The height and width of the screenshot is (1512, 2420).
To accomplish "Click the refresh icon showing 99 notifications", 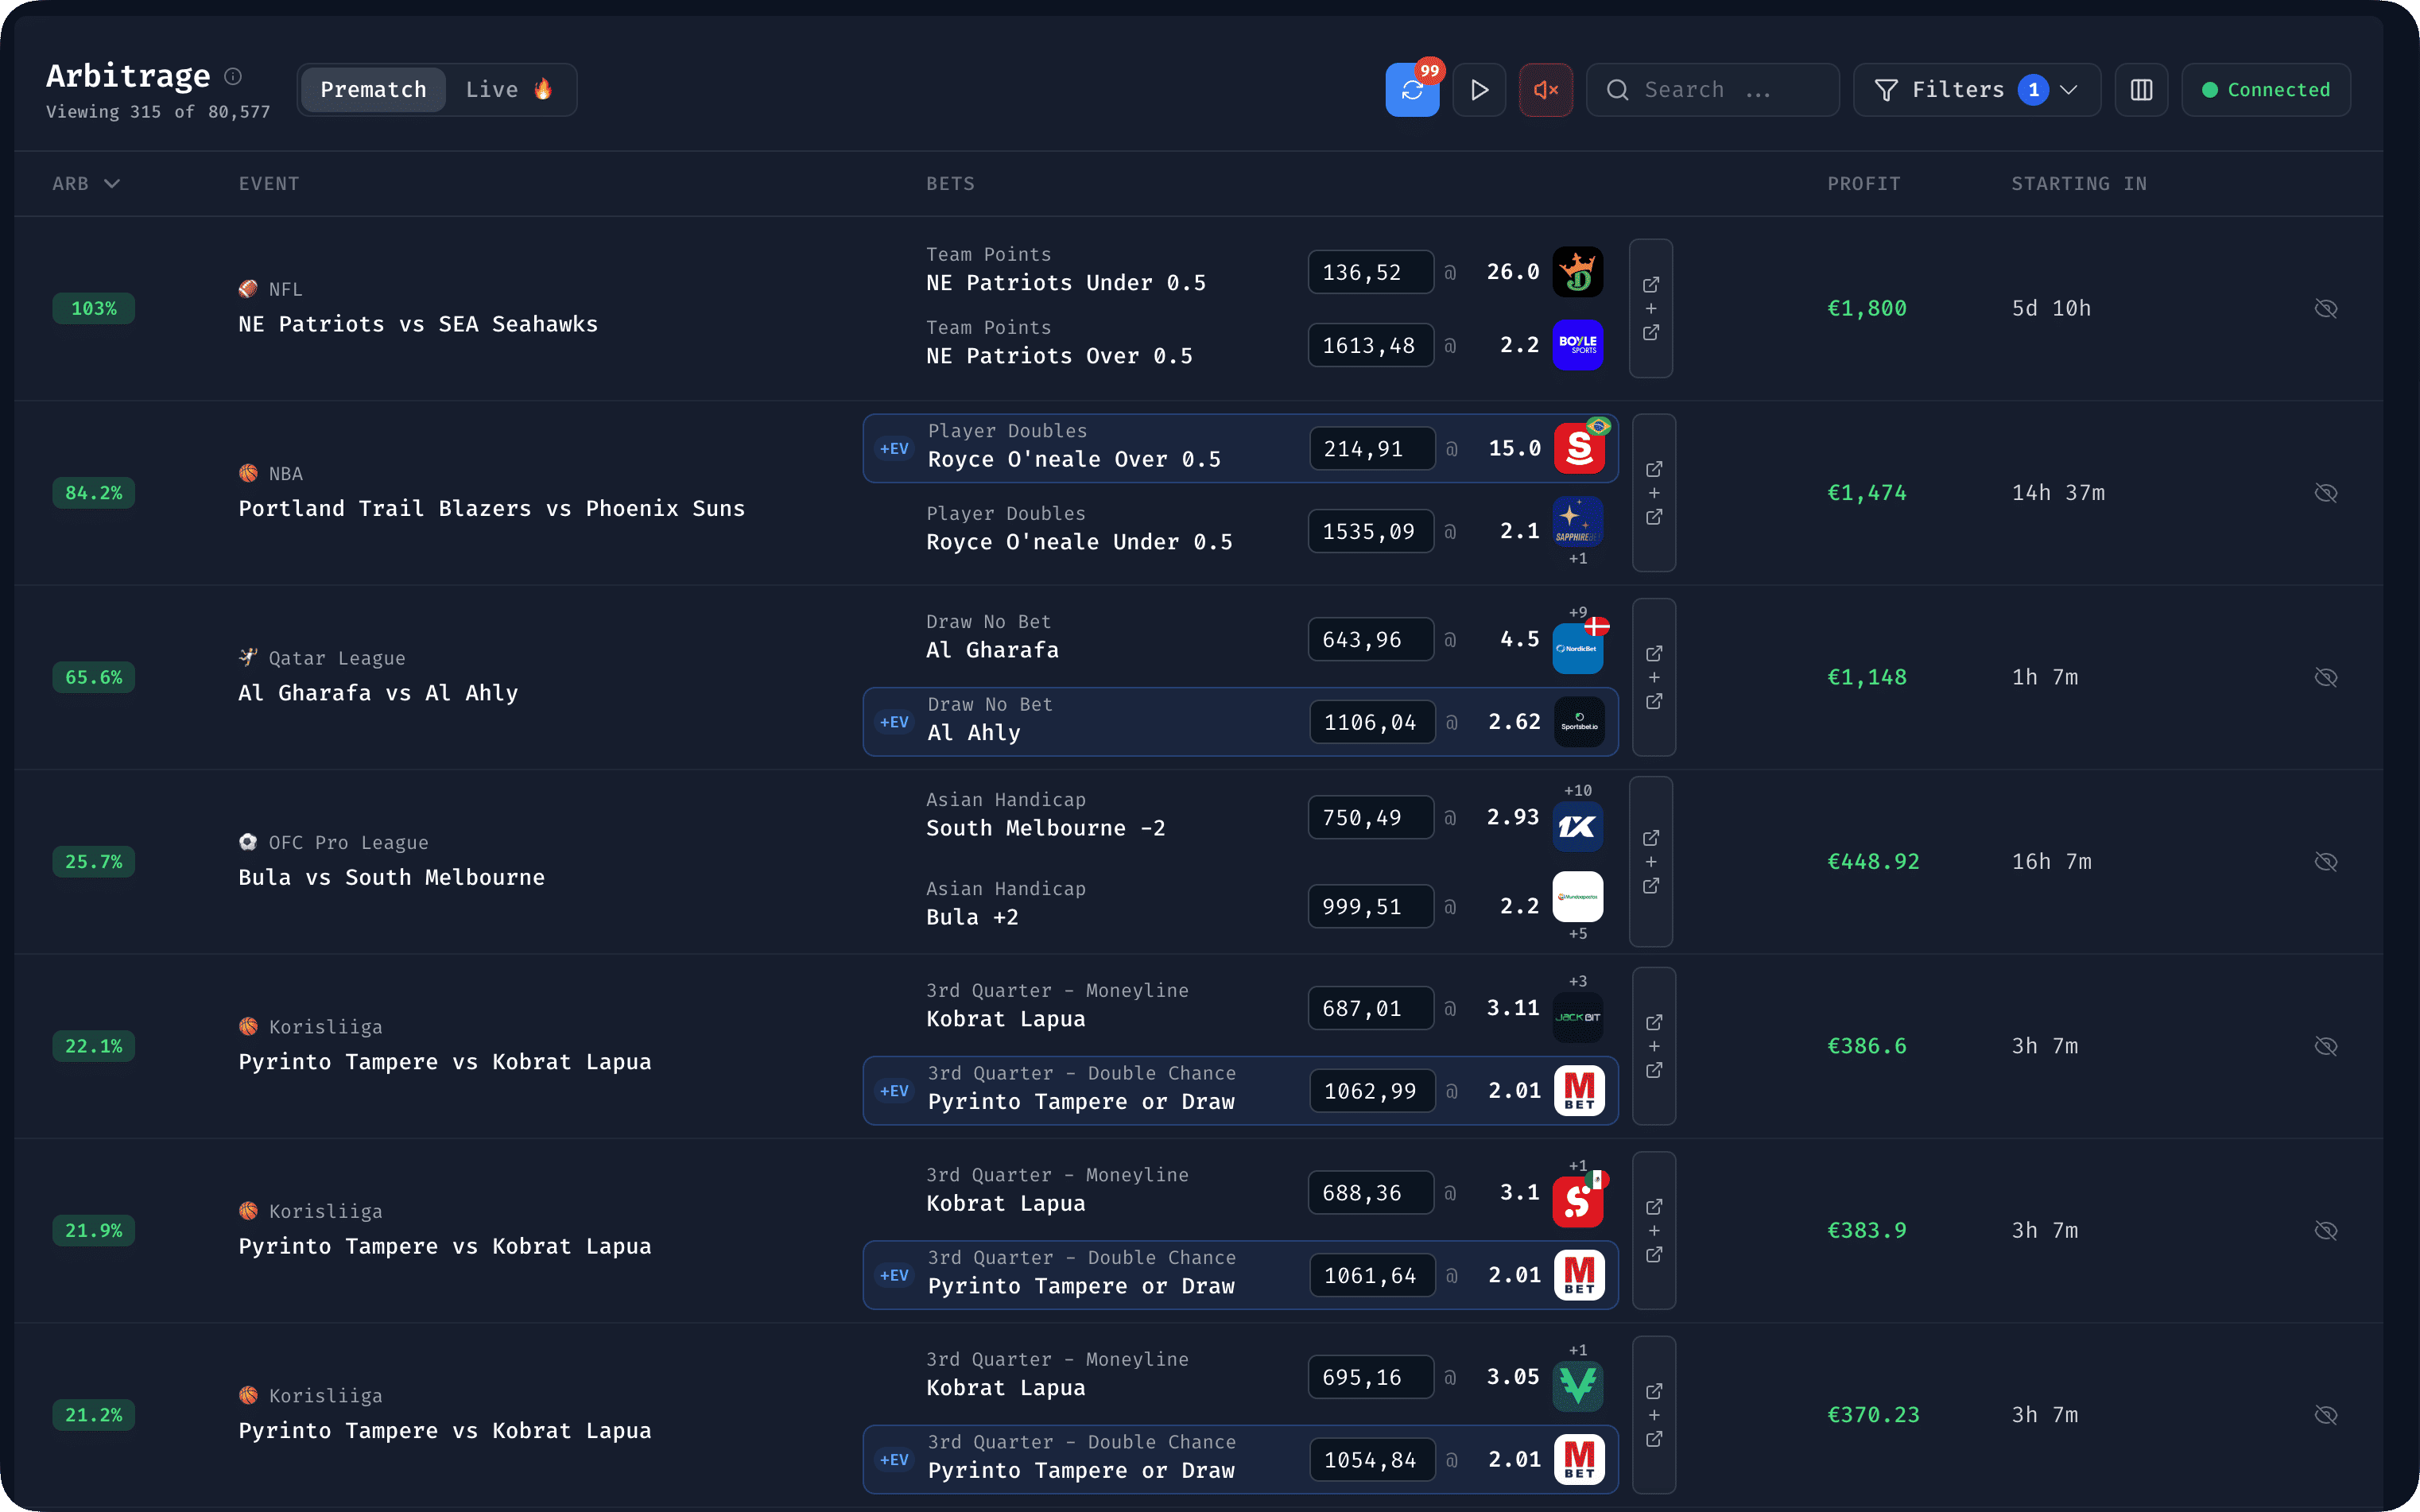I will point(1412,89).
